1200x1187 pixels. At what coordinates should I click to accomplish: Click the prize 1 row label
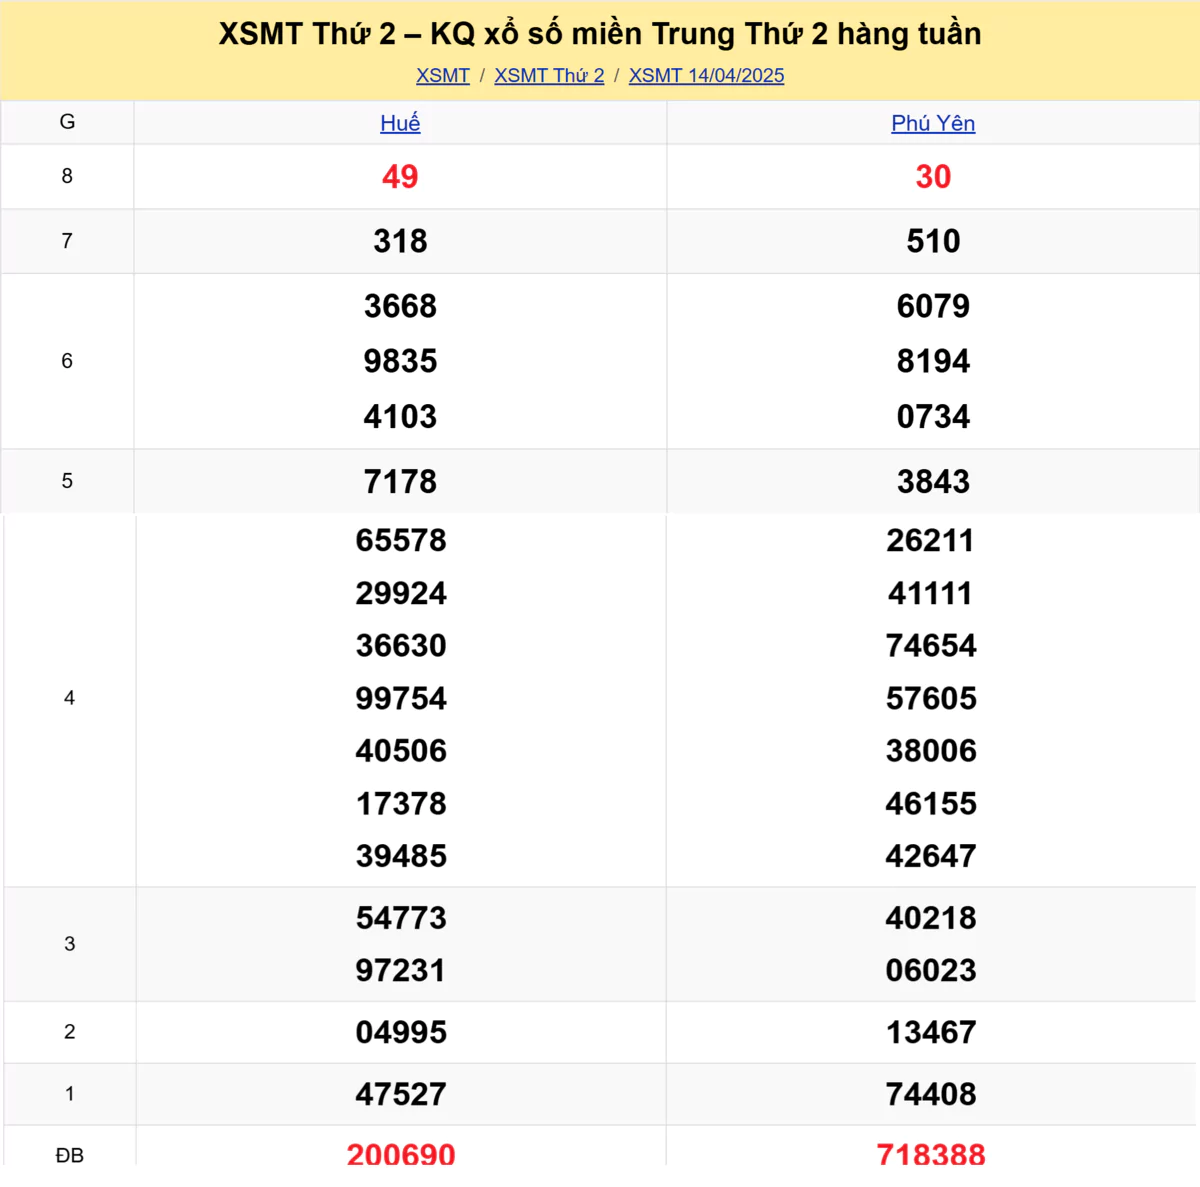(69, 1094)
